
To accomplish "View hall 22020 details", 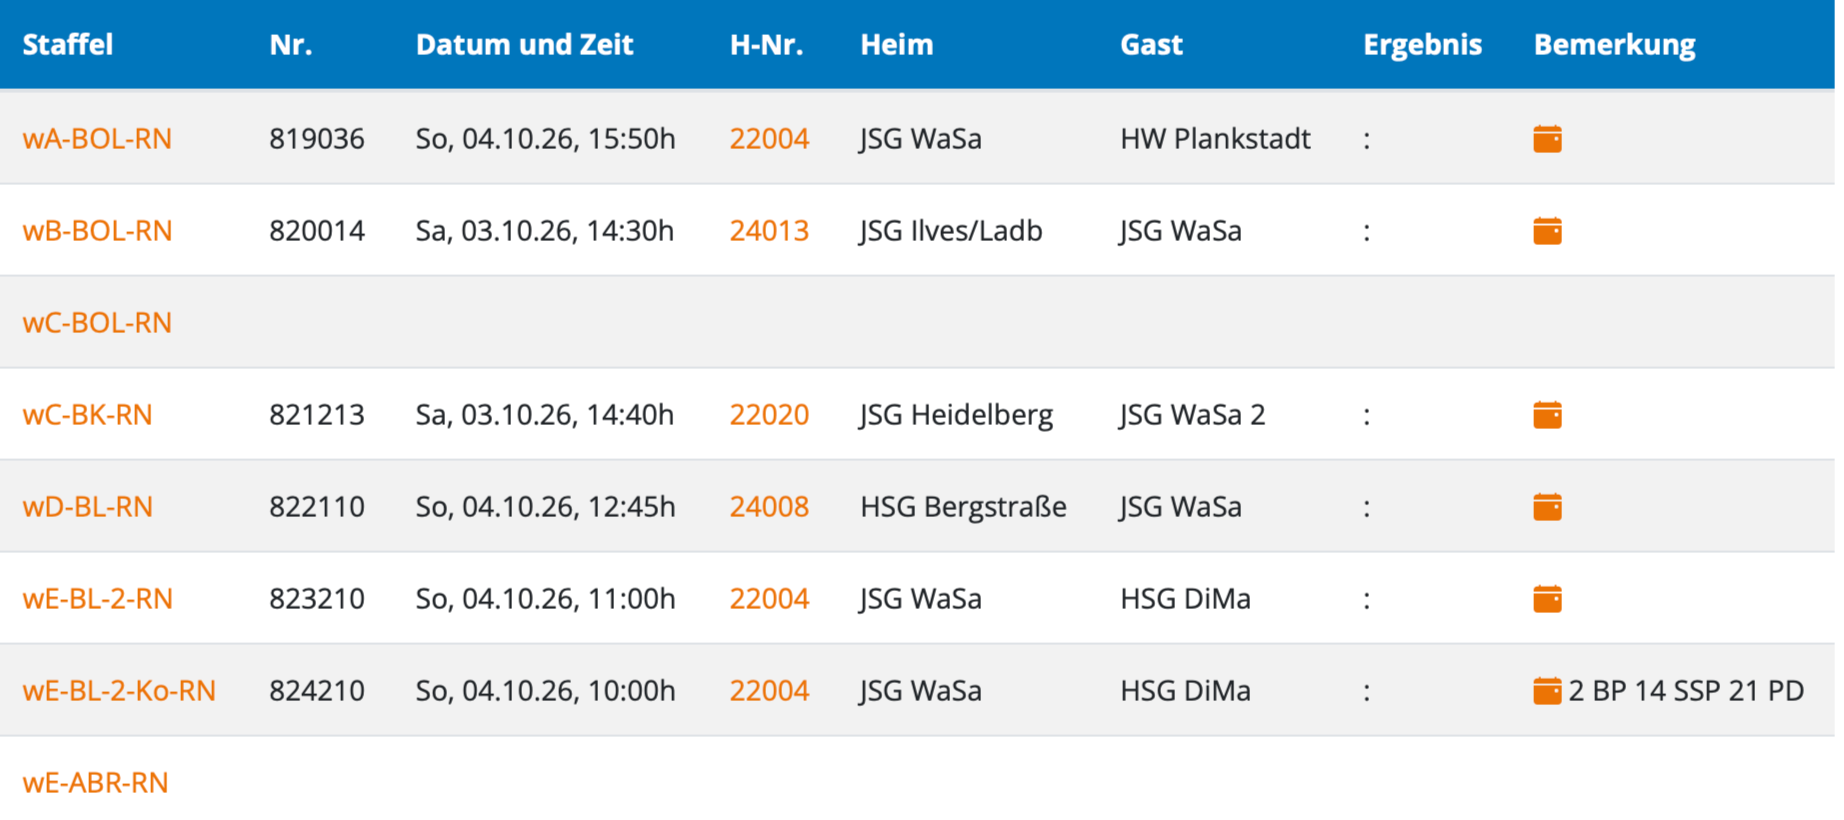I will [x=769, y=415].
